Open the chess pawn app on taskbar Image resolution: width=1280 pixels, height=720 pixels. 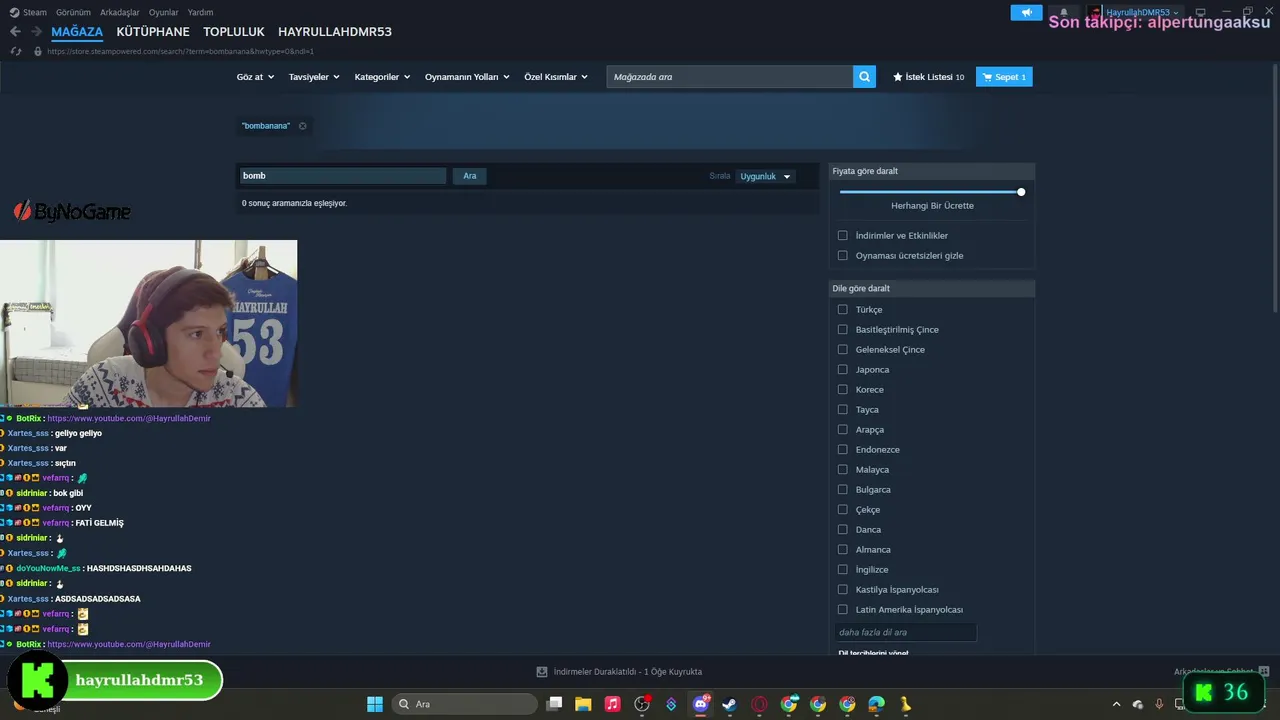pyautogui.click(x=905, y=704)
